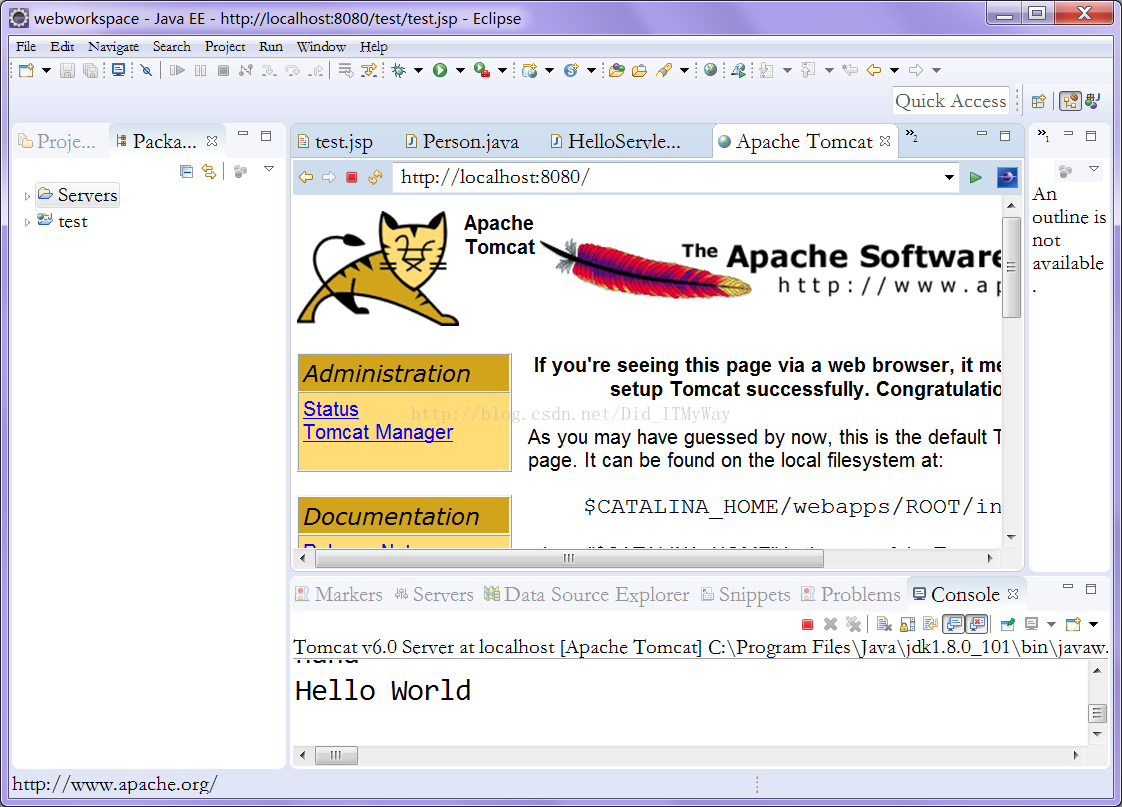Switch to the Person.java editor tab

click(x=462, y=142)
